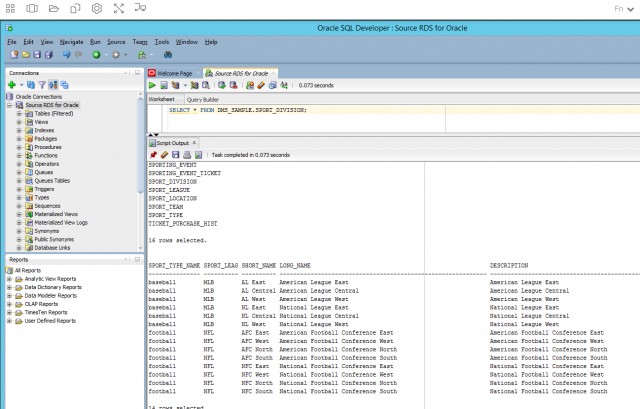640x409 pixels.
Task: Select All Reports in Reports panel
Action: (x=28, y=271)
